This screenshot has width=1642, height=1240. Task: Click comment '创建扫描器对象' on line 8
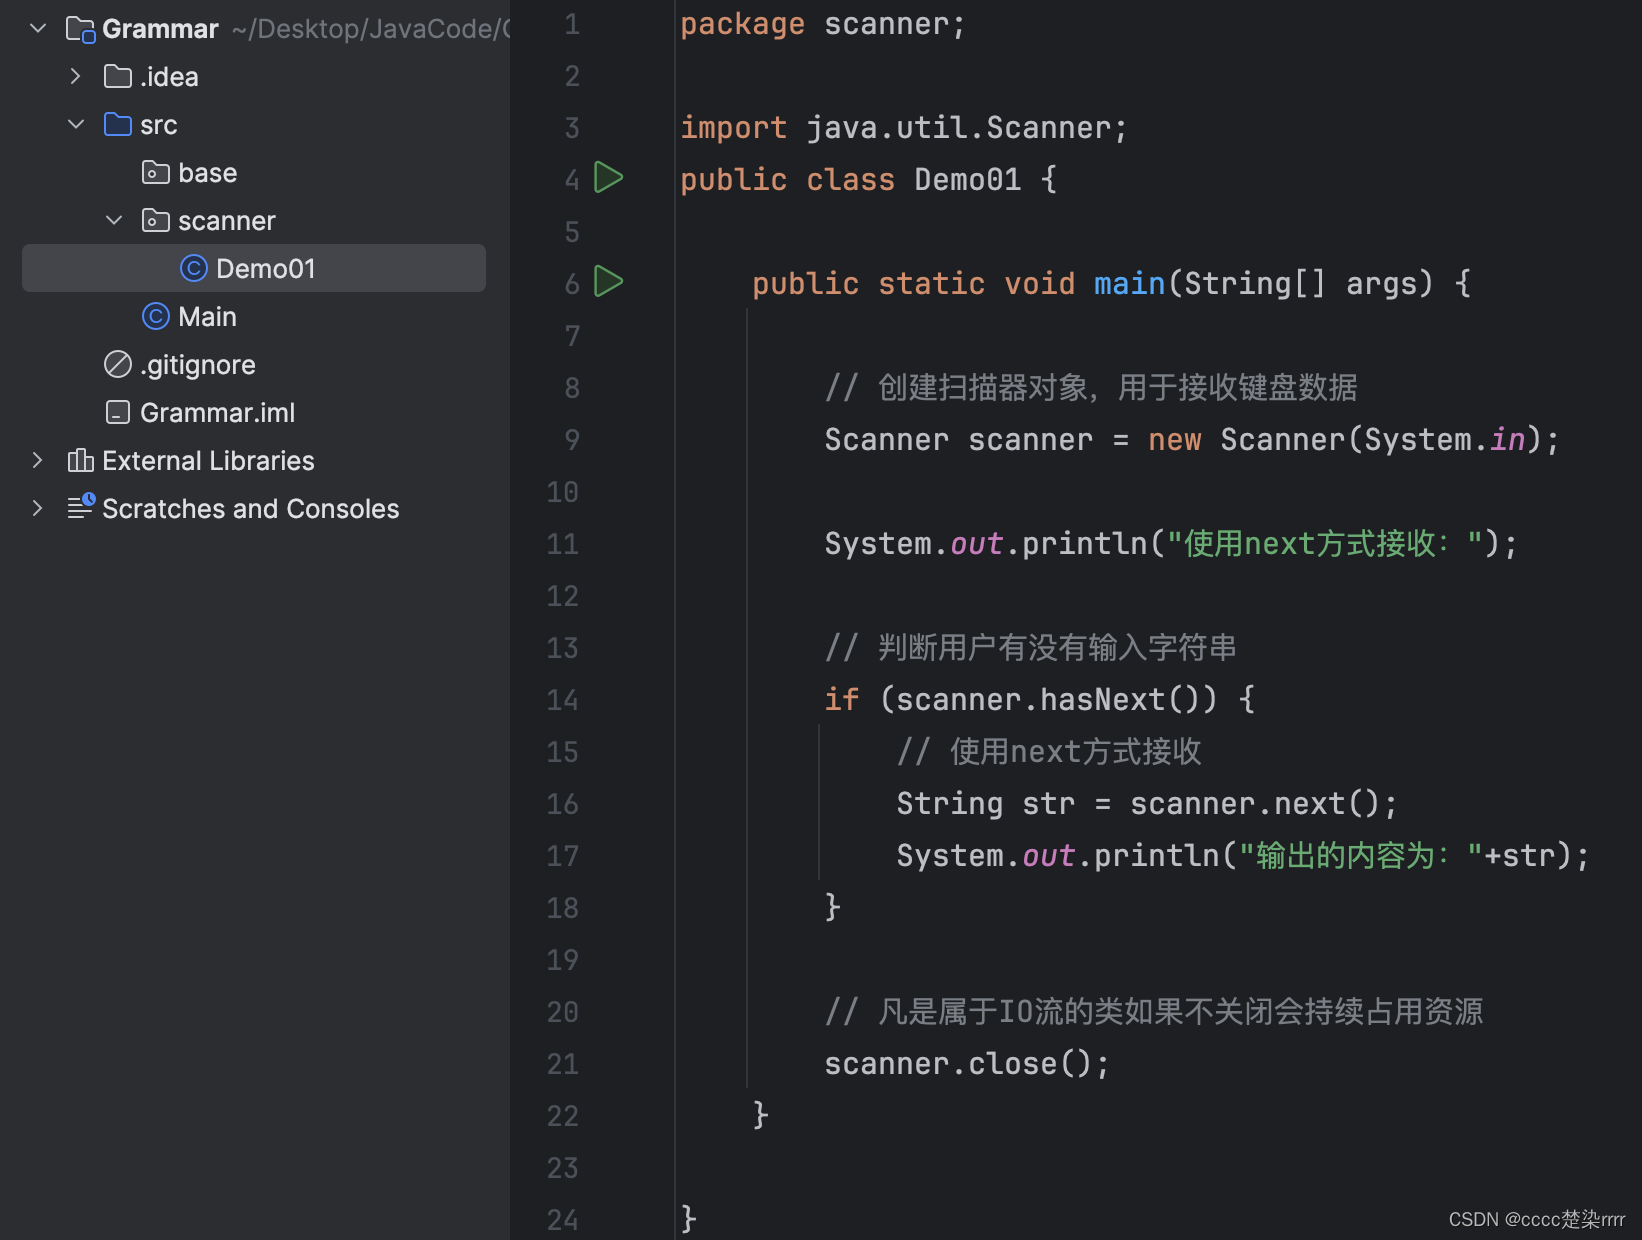(983, 387)
